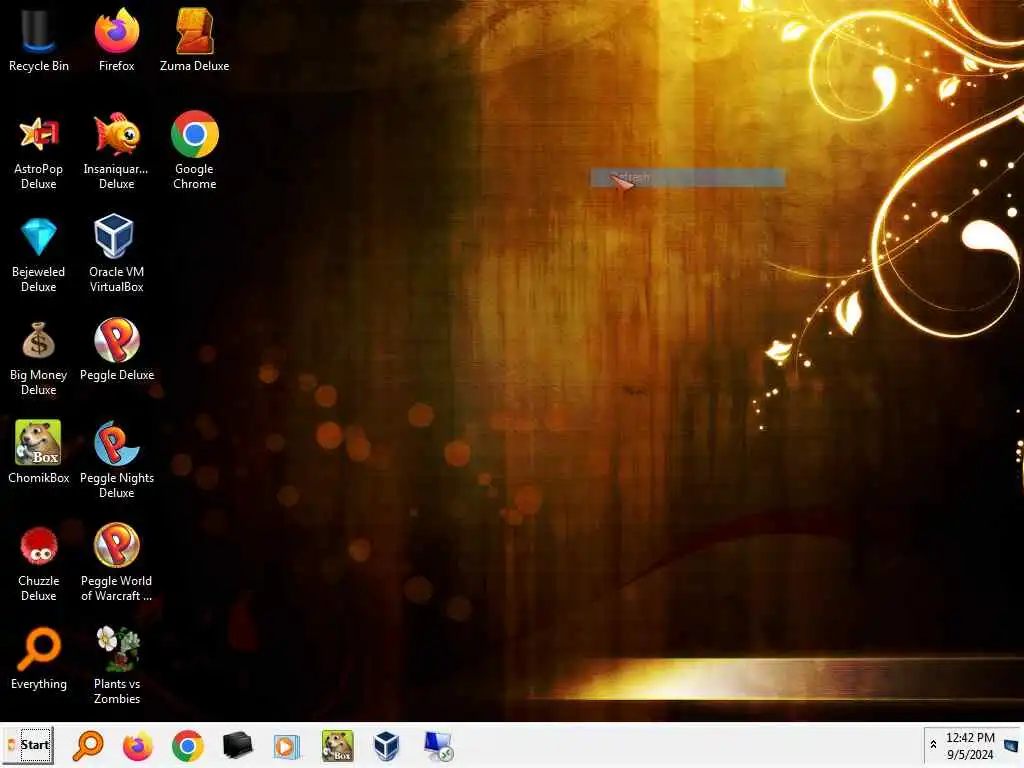Select the Bejeweled Deluxe diamond icon

point(39,255)
